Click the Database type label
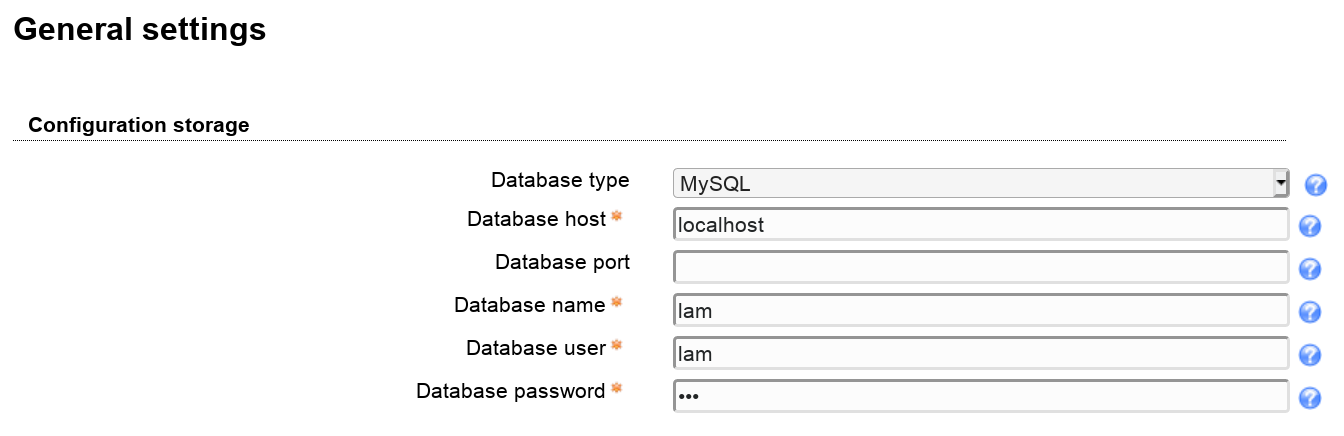This screenshot has height=436, width=1344. click(560, 180)
